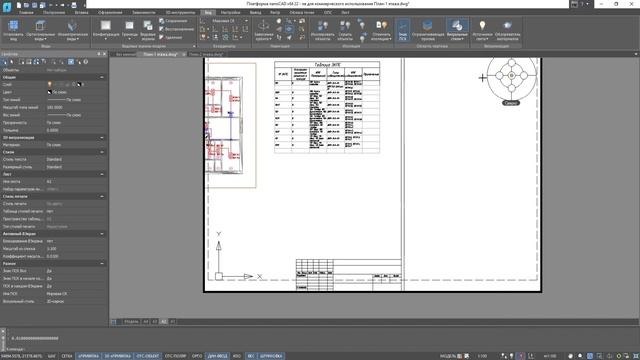Image resolution: width=640 pixels, height=360 pixels.
Task: Switch to the '3D-инструменты' ribbon tab
Action: tap(180, 13)
